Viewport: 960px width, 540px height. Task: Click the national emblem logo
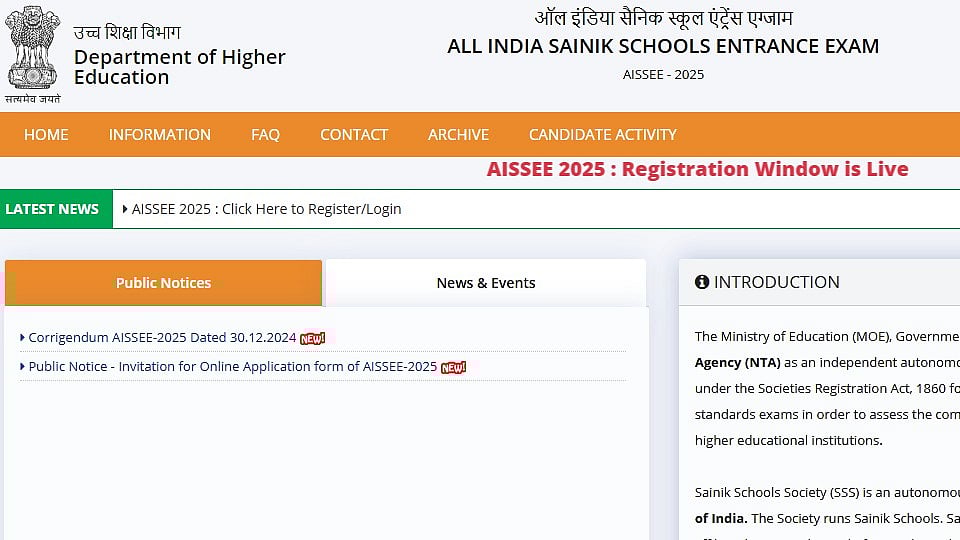click(x=33, y=50)
